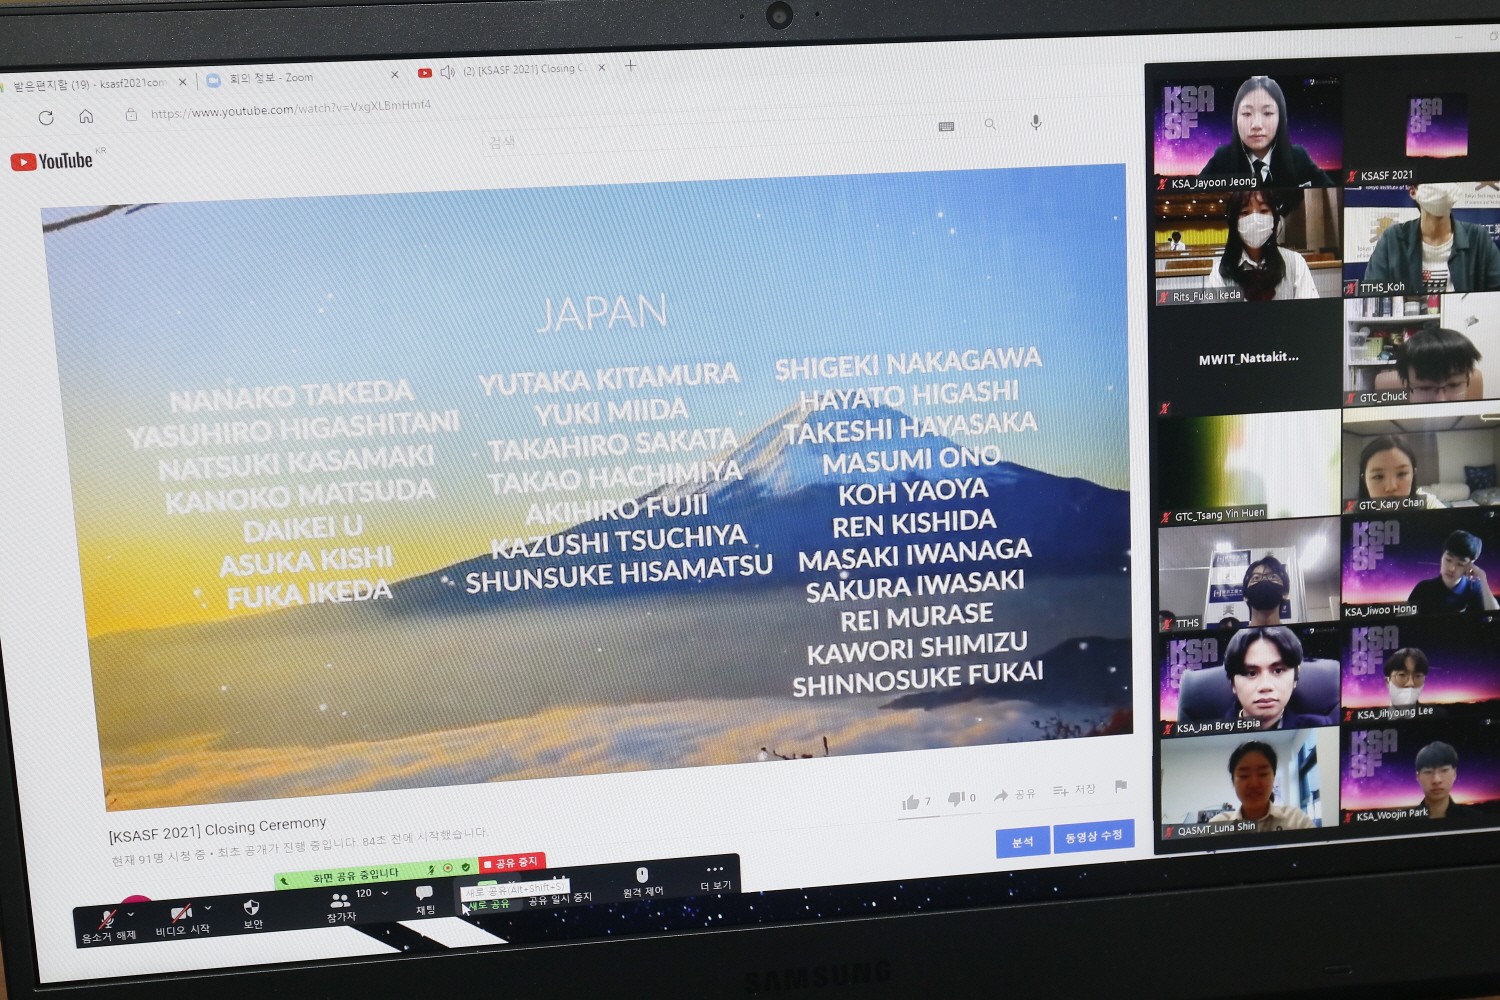Open More (더 보기) three-dot menu

(x=715, y=876)
